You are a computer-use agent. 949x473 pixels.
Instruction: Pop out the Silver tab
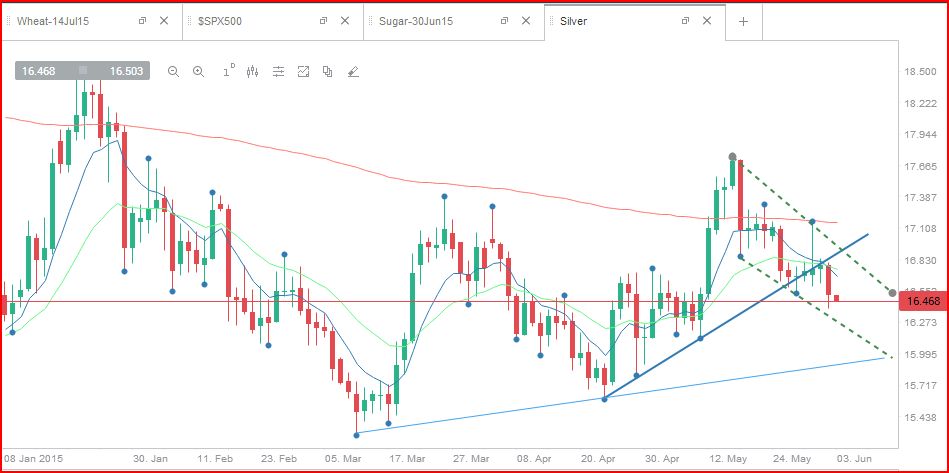[x=685, y=21]
